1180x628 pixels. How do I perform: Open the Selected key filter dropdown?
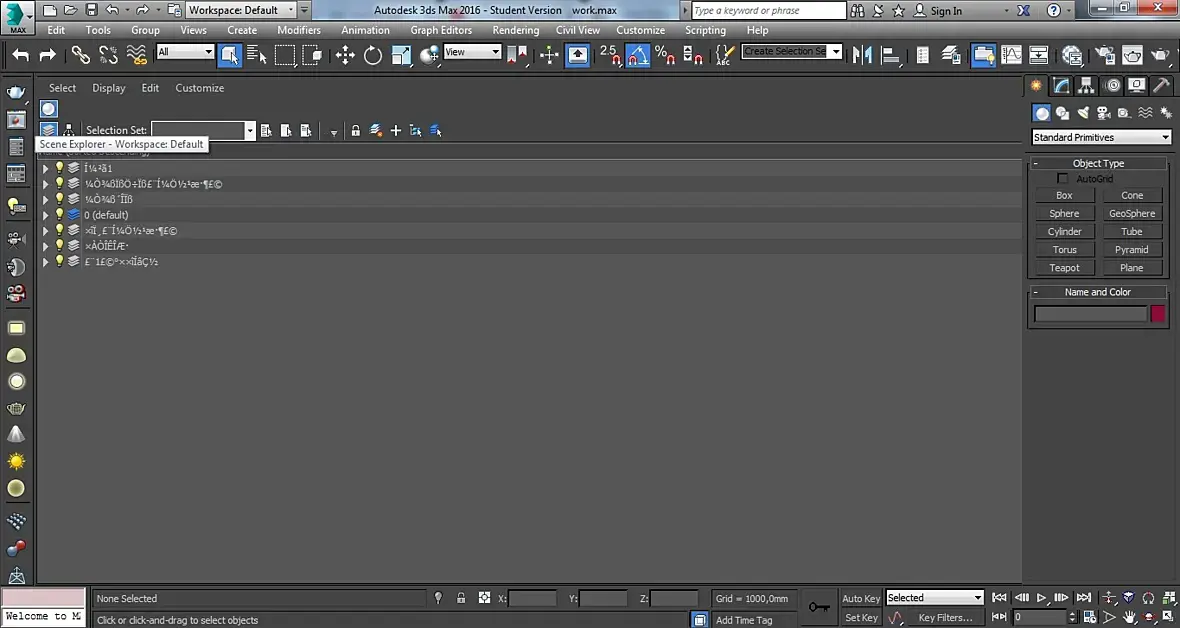935,598
